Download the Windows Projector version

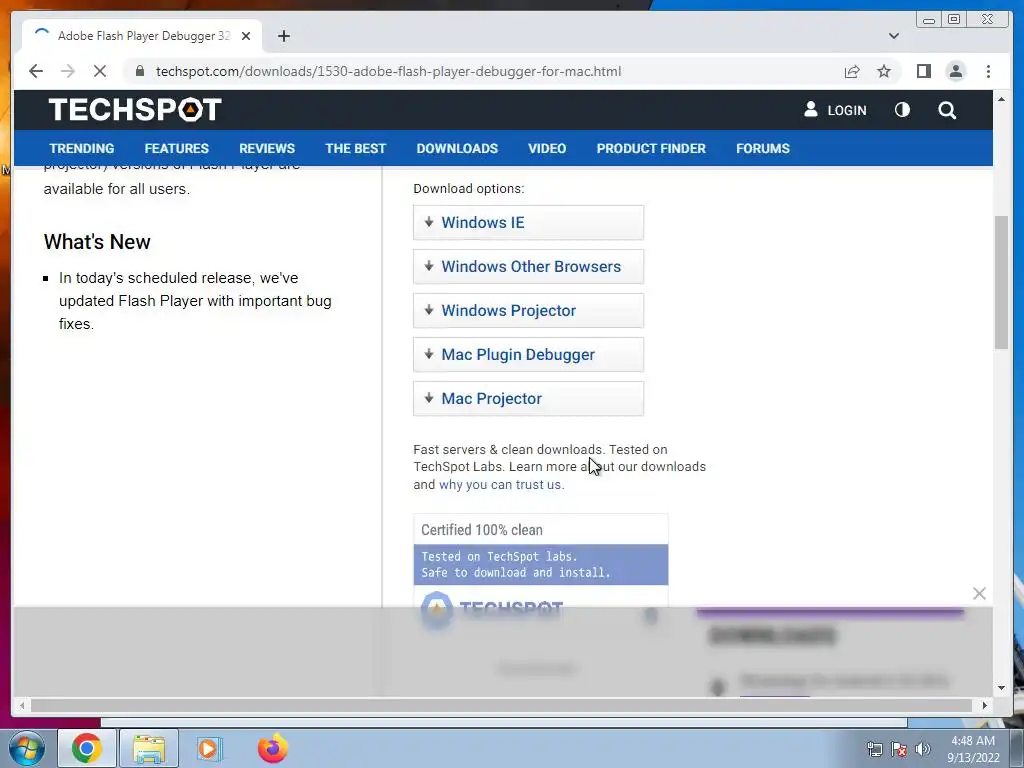[528, 310]
